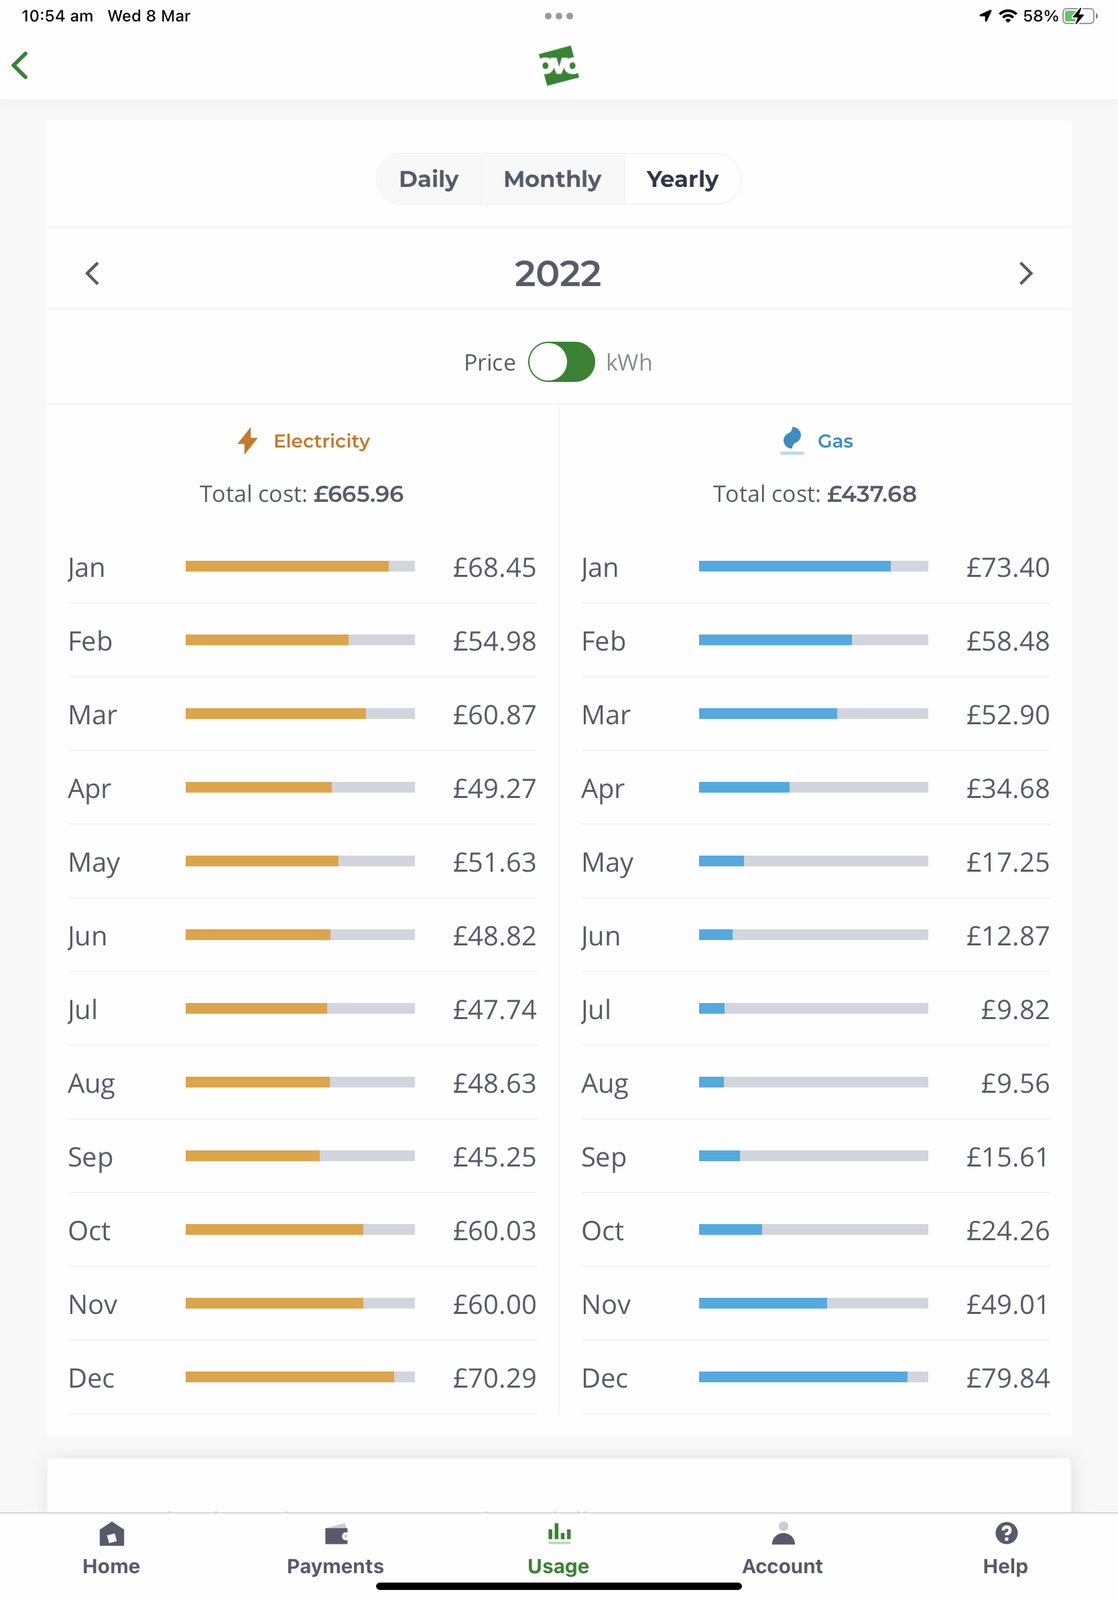Tap the Price label
This screenshot has height=1600, width=1118.
[489, 363]
